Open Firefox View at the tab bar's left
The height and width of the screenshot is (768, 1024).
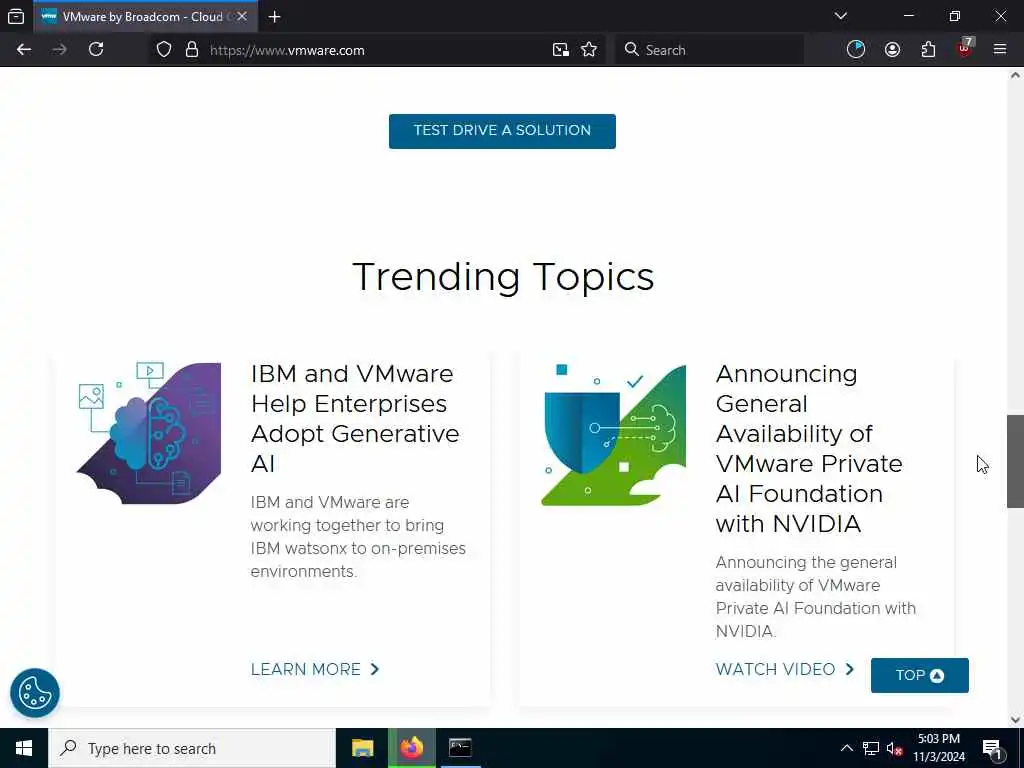(16, 16)
